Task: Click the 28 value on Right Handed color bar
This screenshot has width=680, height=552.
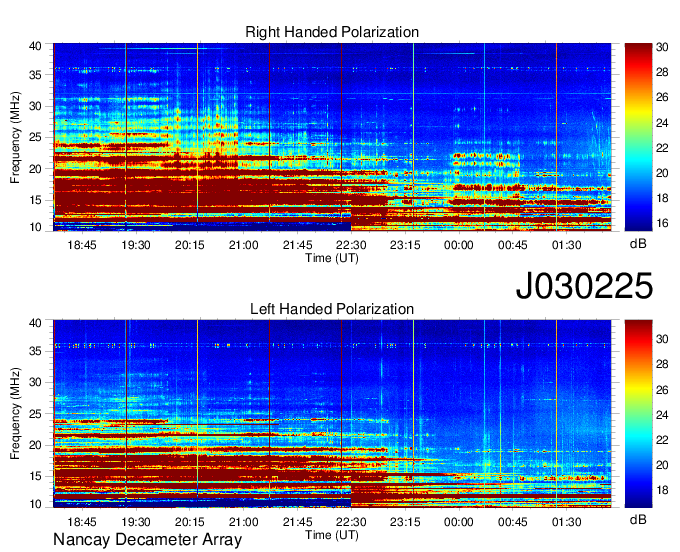Action: point(662,72)
